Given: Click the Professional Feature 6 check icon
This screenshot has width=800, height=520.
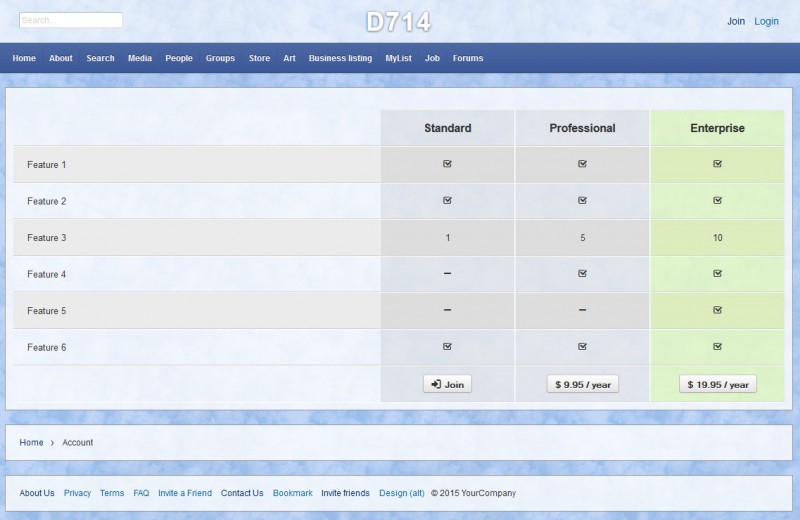Looking at the screenshot, I should 582,346.
